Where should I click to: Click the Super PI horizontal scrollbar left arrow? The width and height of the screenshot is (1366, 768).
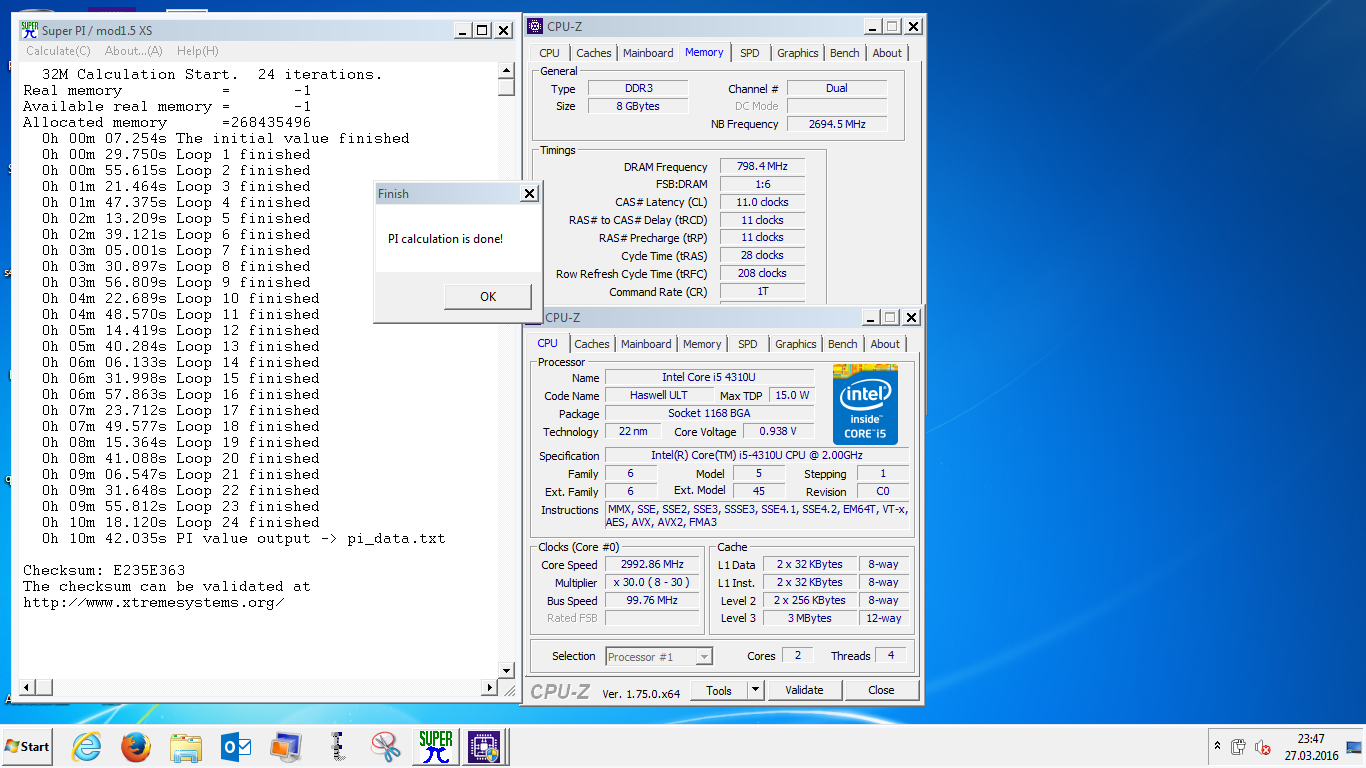tap(29, 687)
